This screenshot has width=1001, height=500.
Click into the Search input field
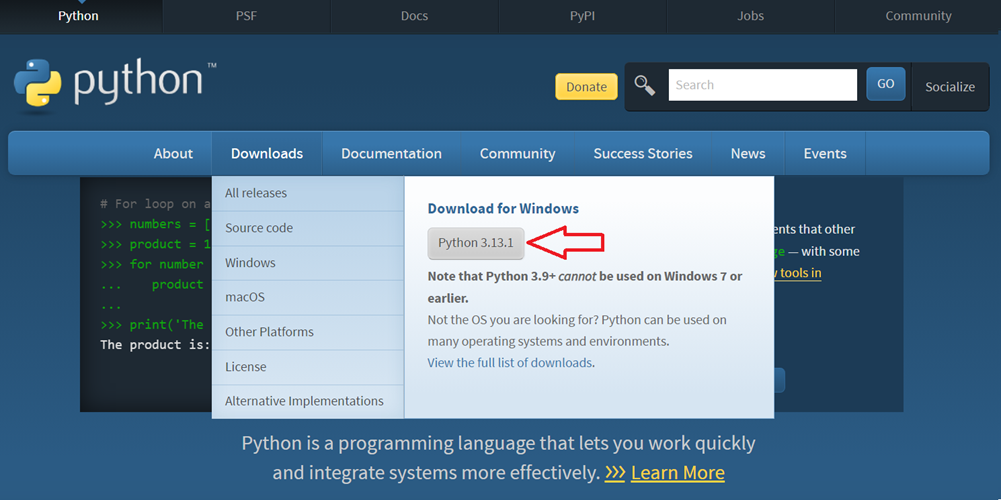click(x=762, y=85)
